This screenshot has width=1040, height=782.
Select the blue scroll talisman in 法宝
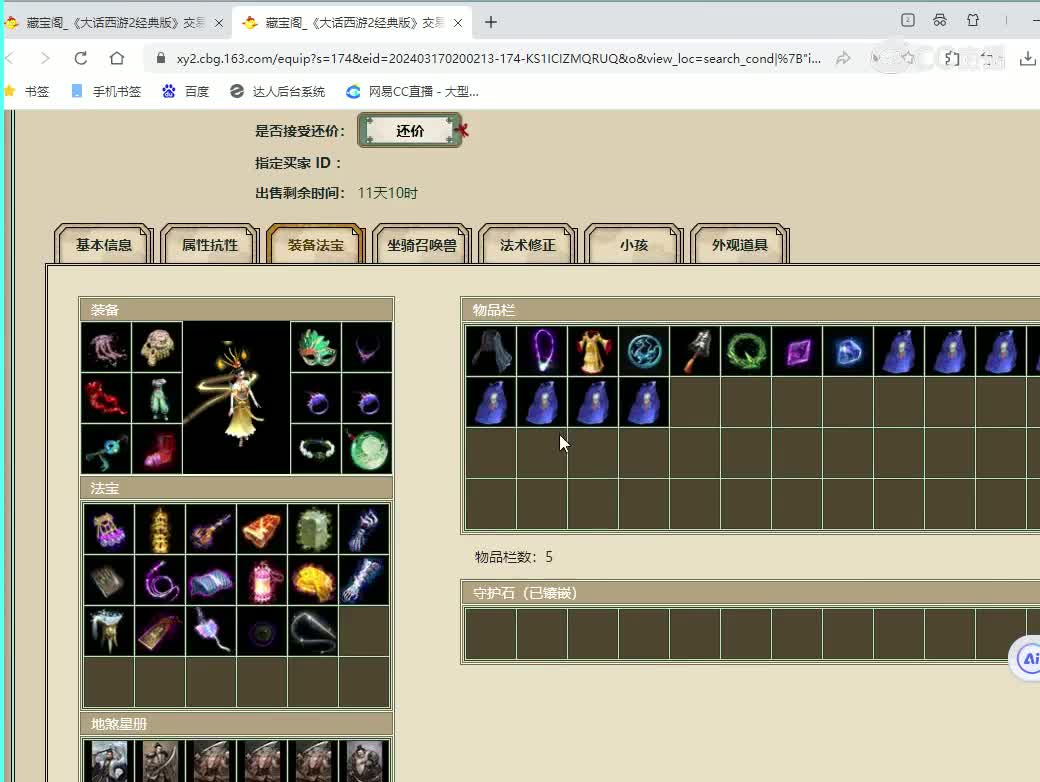211,580
